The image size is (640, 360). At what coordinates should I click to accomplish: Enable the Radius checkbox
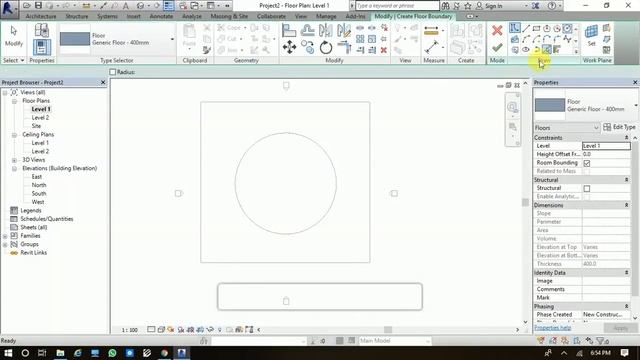(x=113, y=72)
